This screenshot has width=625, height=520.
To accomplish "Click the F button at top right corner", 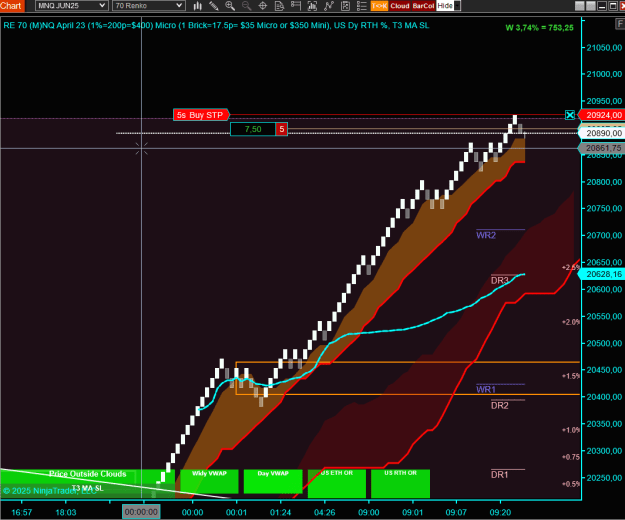I will point(620,24).
